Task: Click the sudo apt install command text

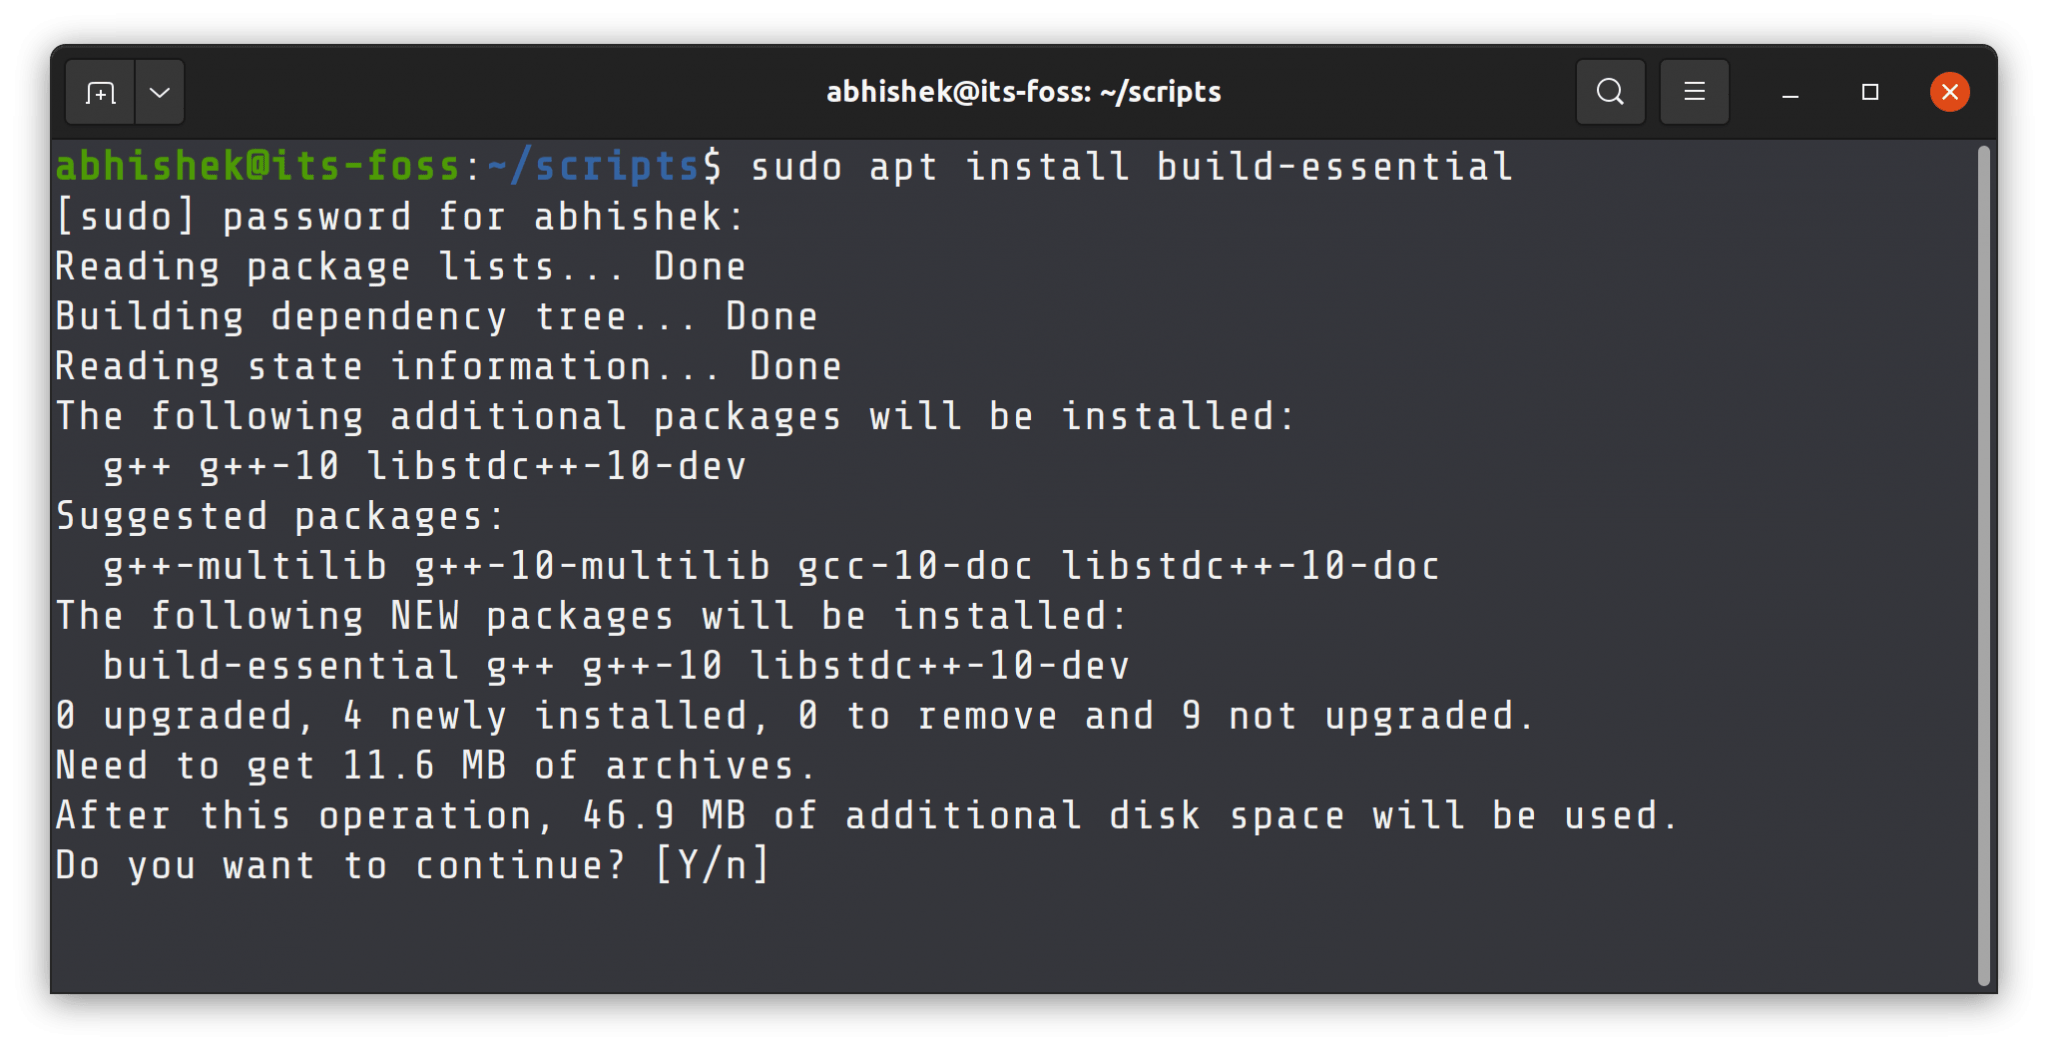Action: (x=1130, y=166)
